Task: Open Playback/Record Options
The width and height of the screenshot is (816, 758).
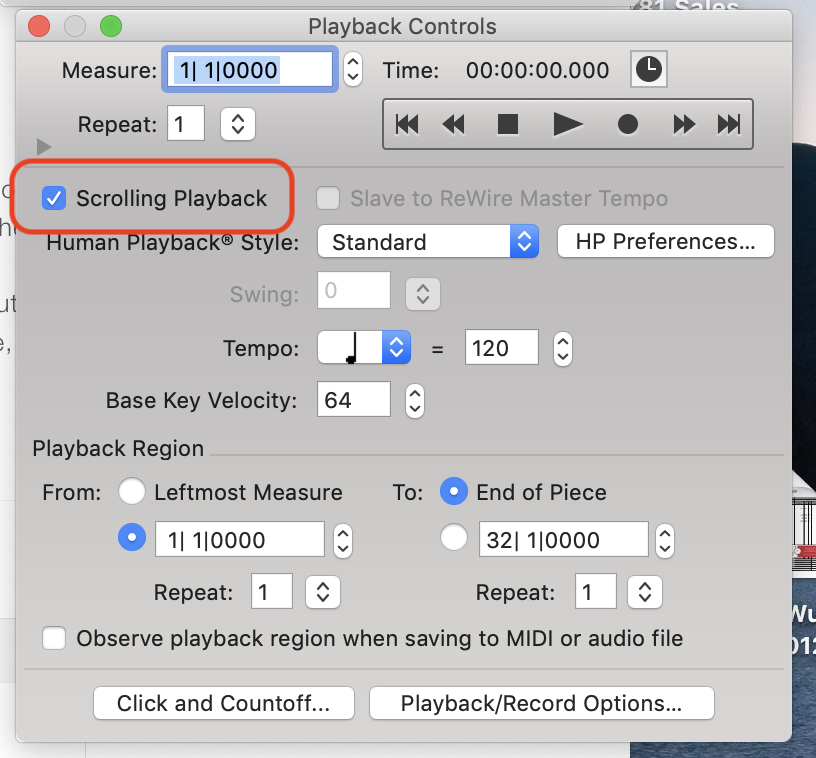Action: tap(541, 703)
